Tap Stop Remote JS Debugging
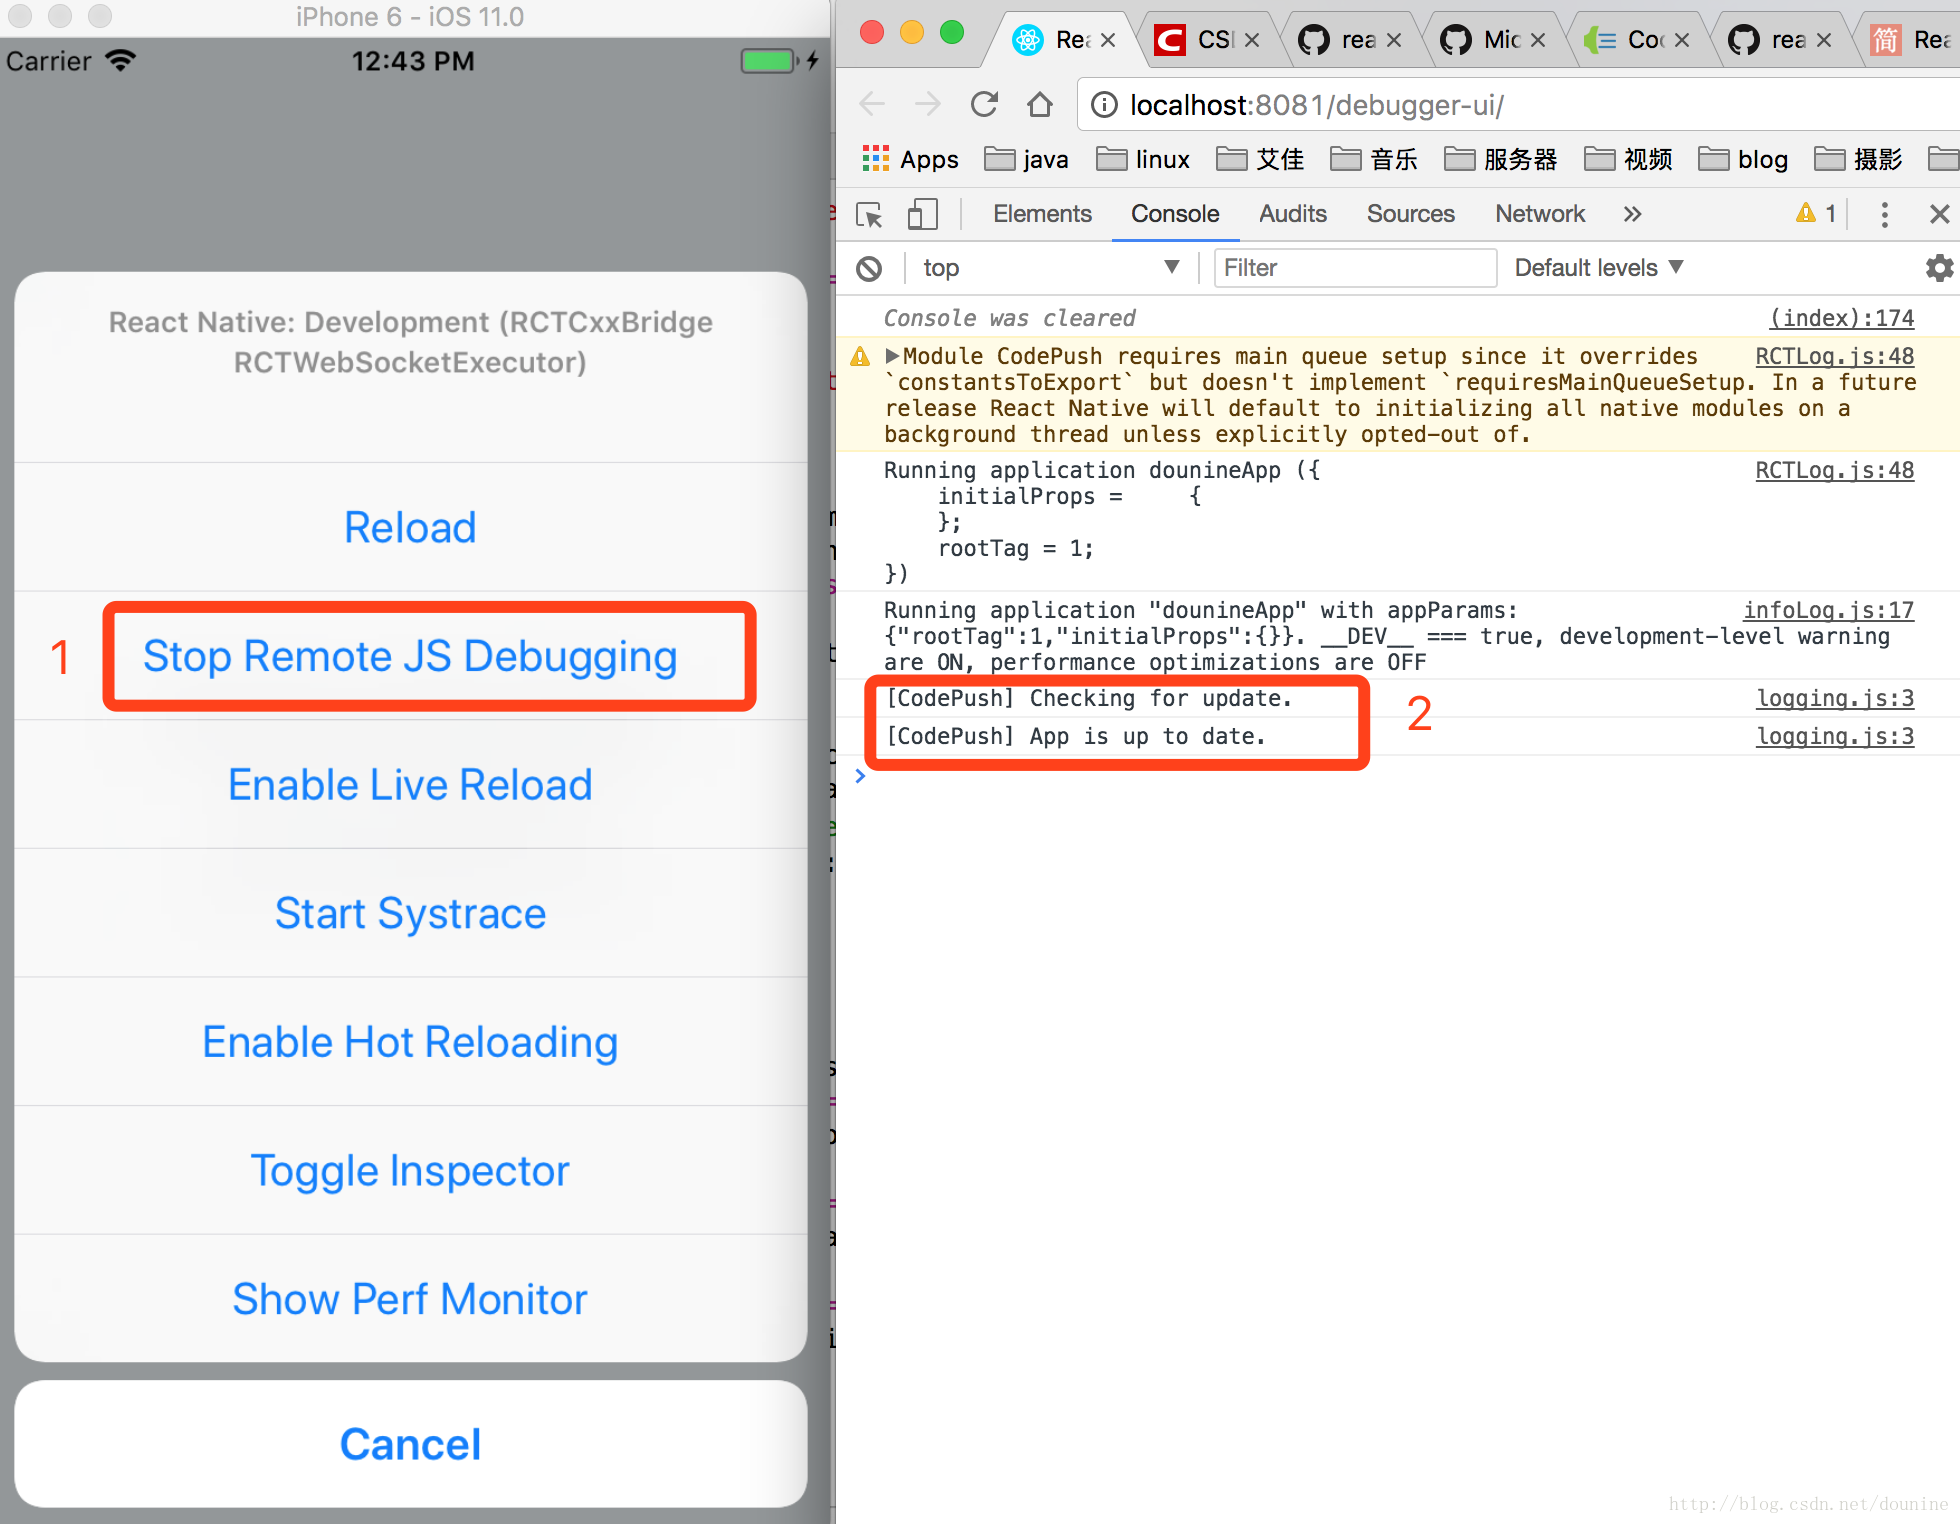This screenshot has height=1524, width=1960. pyautogui.click(x=410, y=656)
